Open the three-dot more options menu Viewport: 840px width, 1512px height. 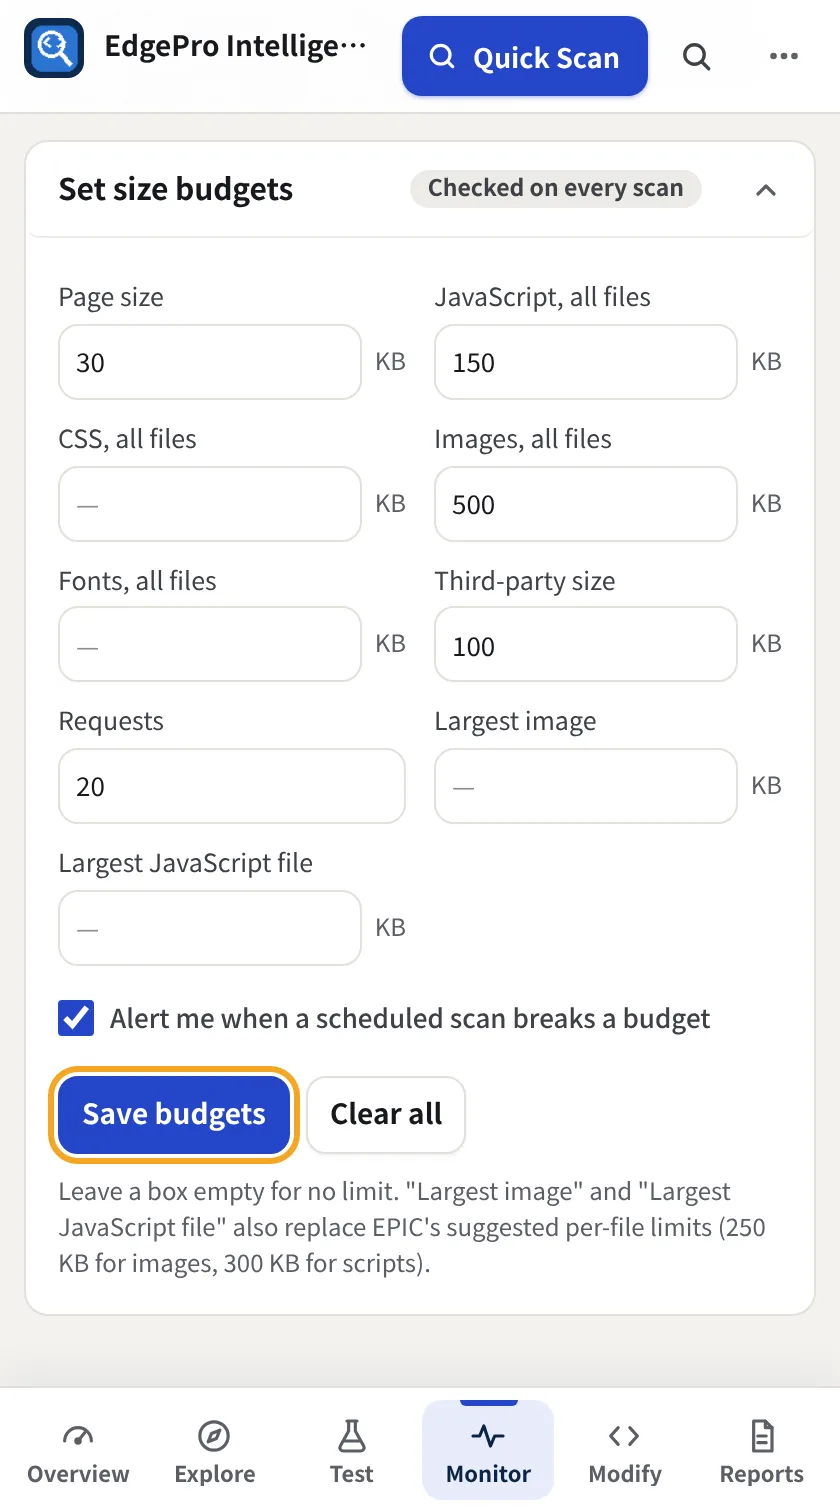784,57
